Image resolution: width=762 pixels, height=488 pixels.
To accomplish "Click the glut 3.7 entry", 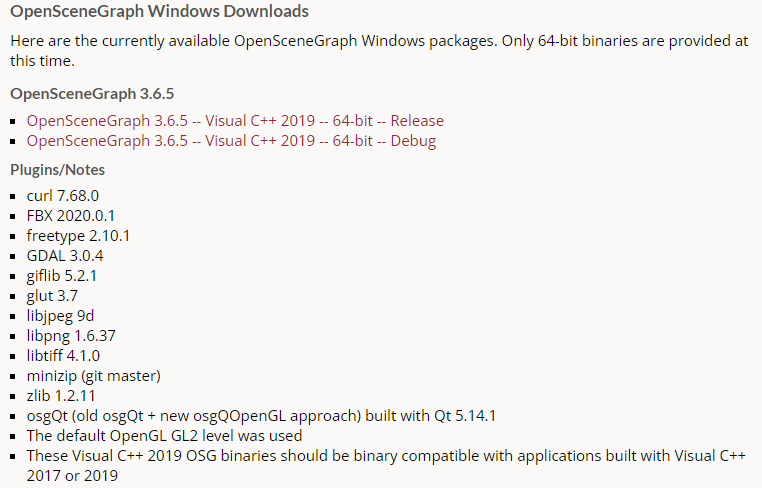I will pyautogui.click(x=52, y=296).
